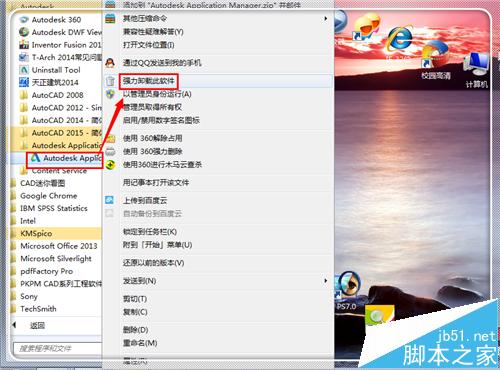Choose 打开文件位置(I)
The image size is (500, 370).
tap(218, 45)
